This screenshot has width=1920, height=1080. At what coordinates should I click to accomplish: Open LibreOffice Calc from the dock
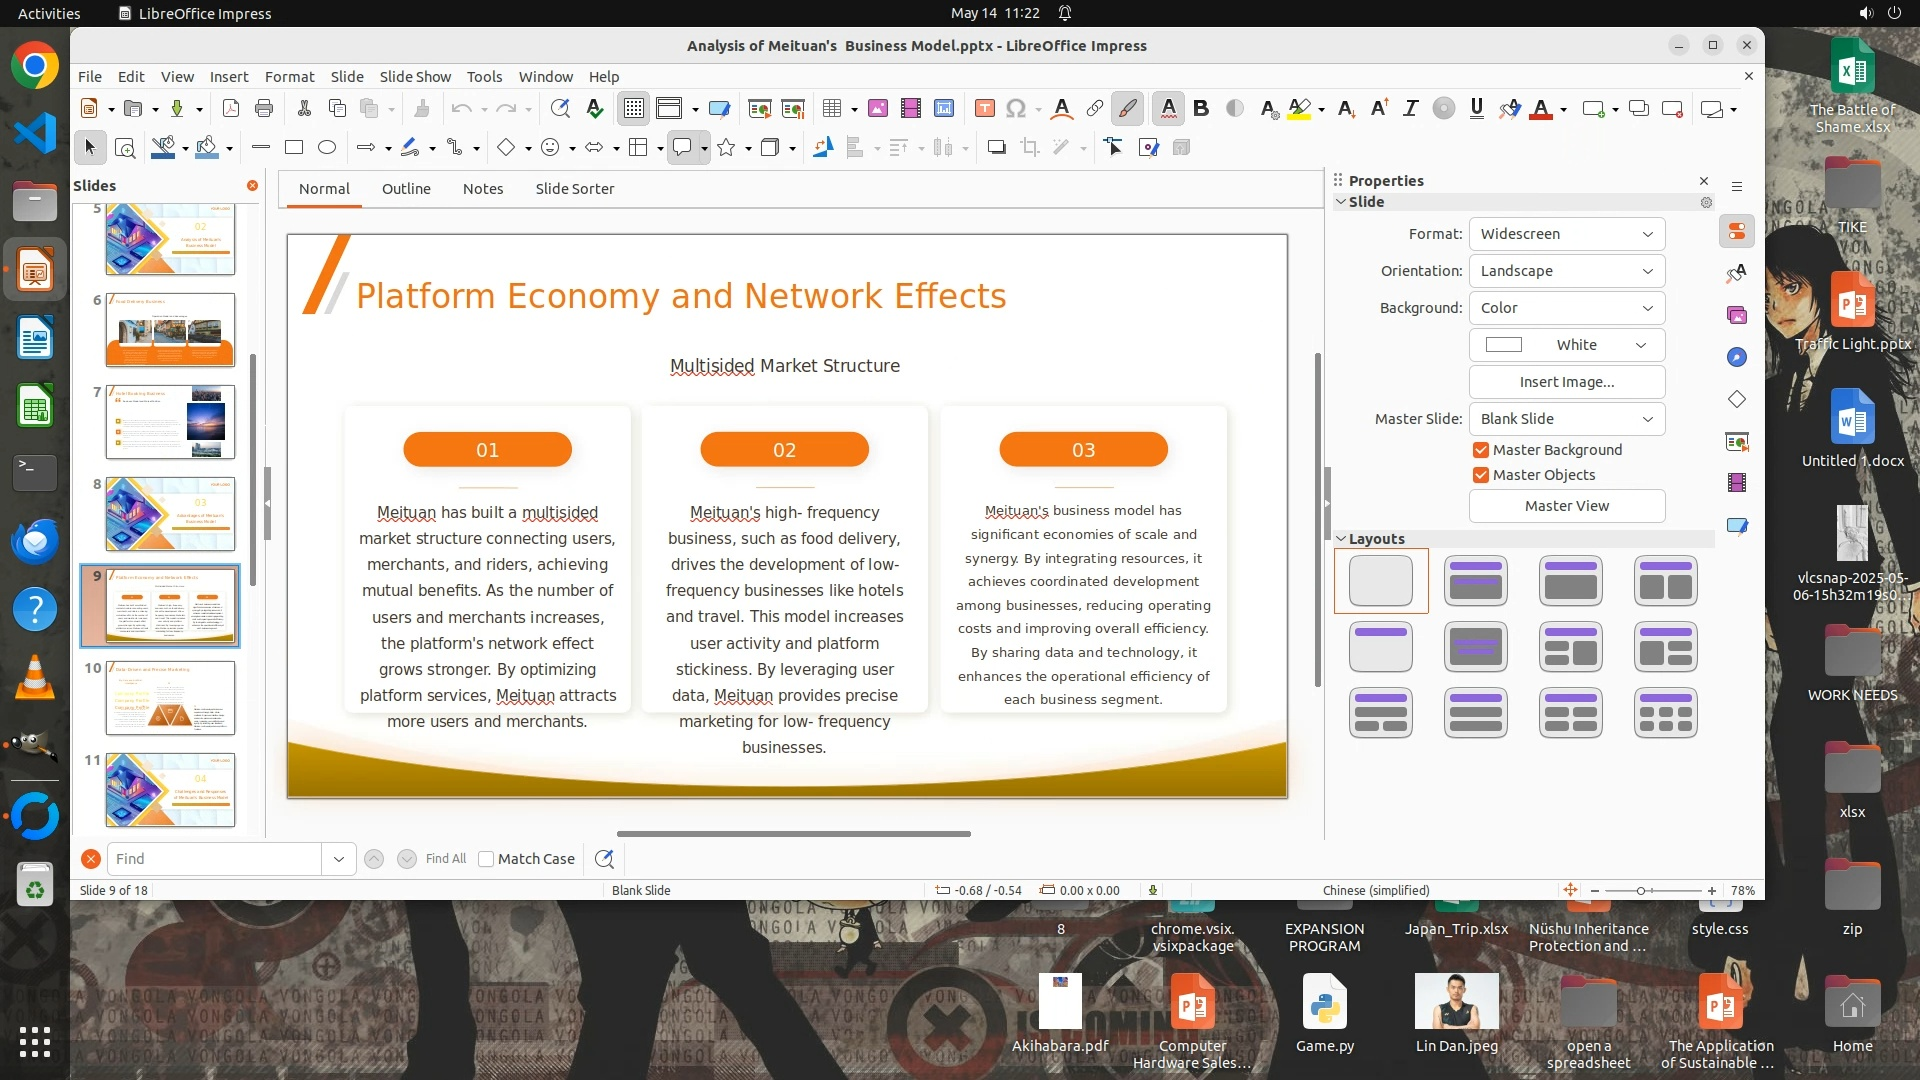(35, 407)
